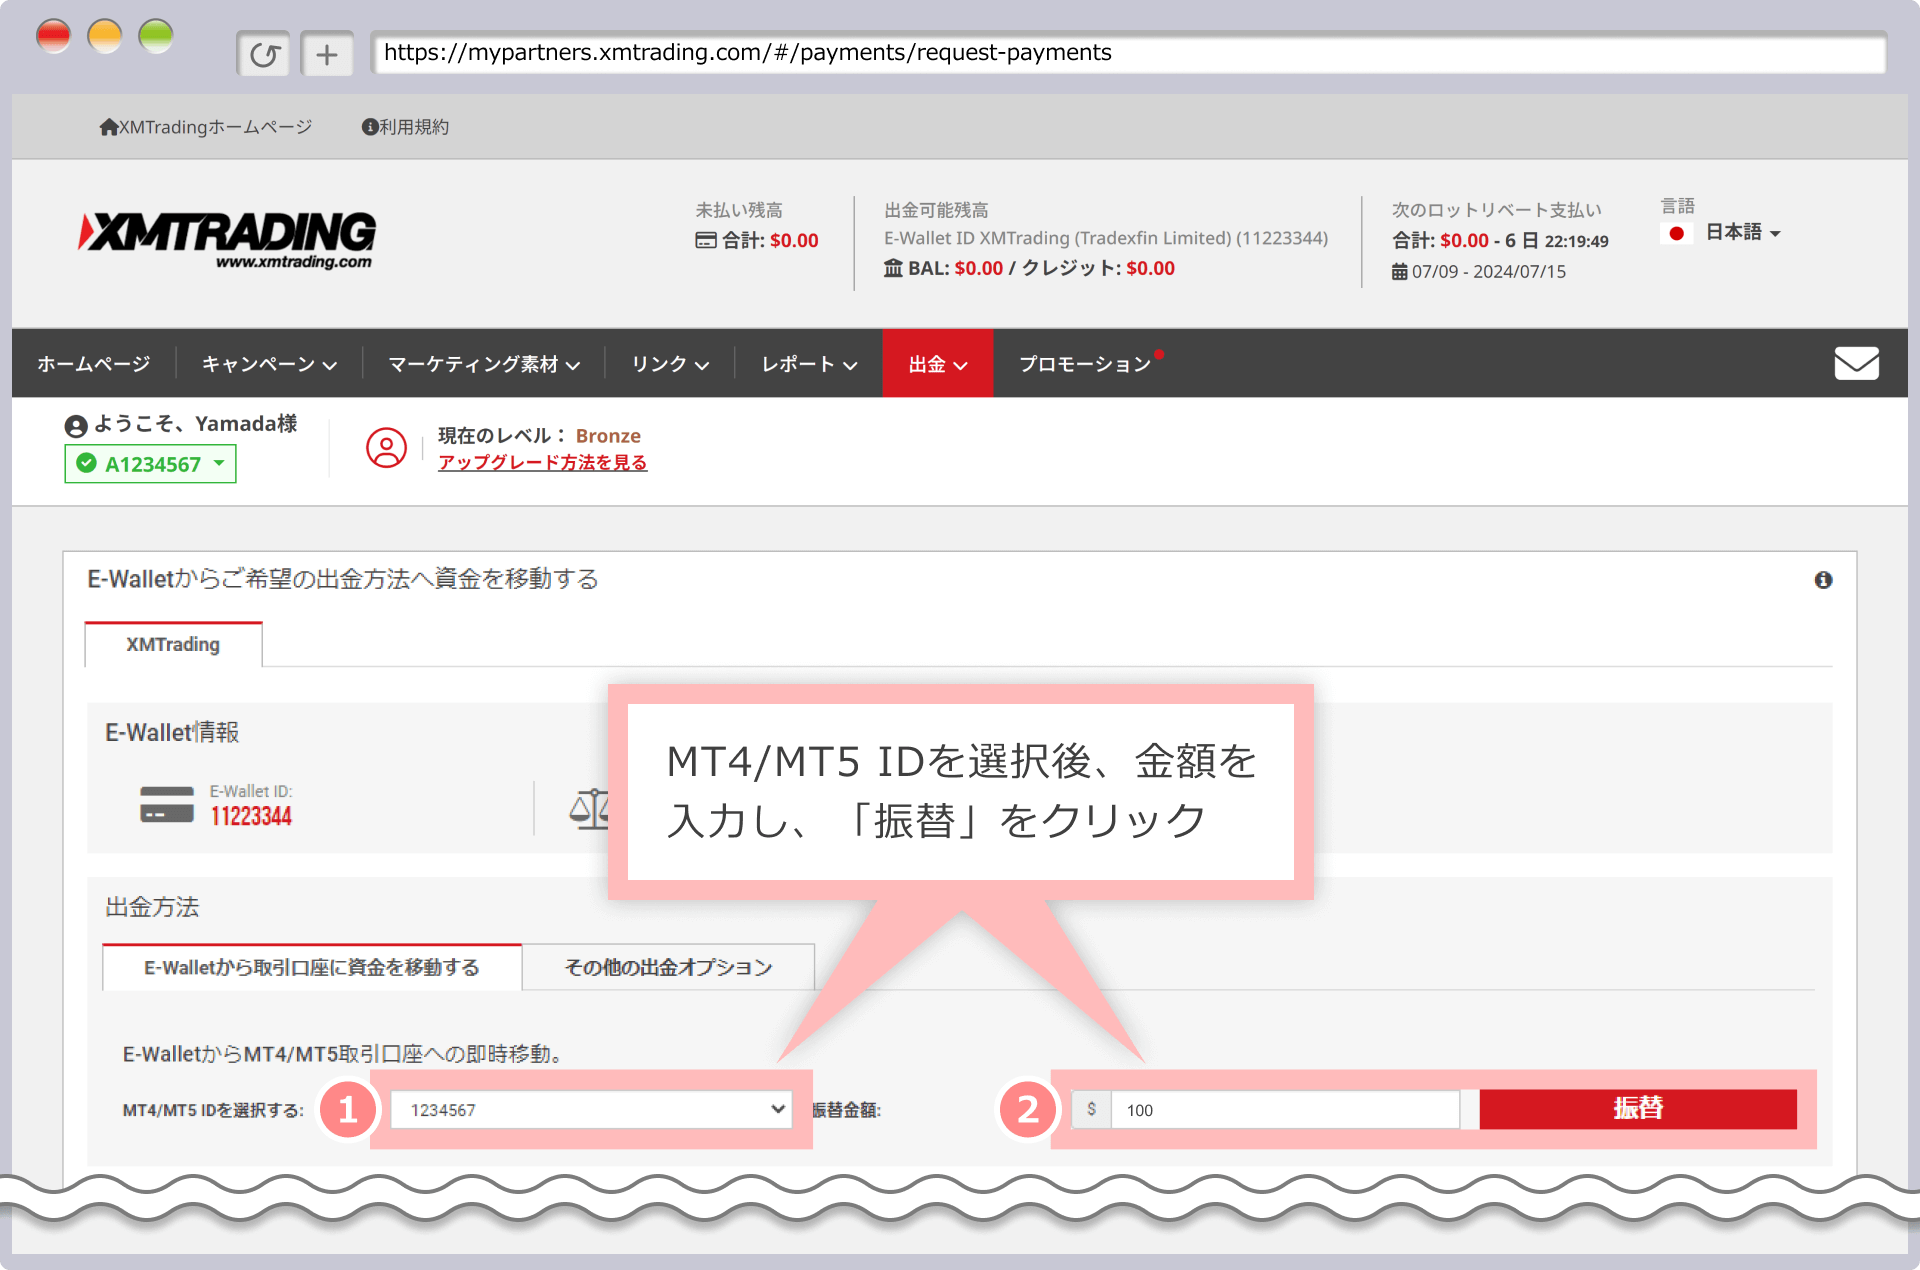This screenshot has width=1920, height=1270.
Task: Click the card icon beside 未払い残高 合計
Action: point(706,240)
